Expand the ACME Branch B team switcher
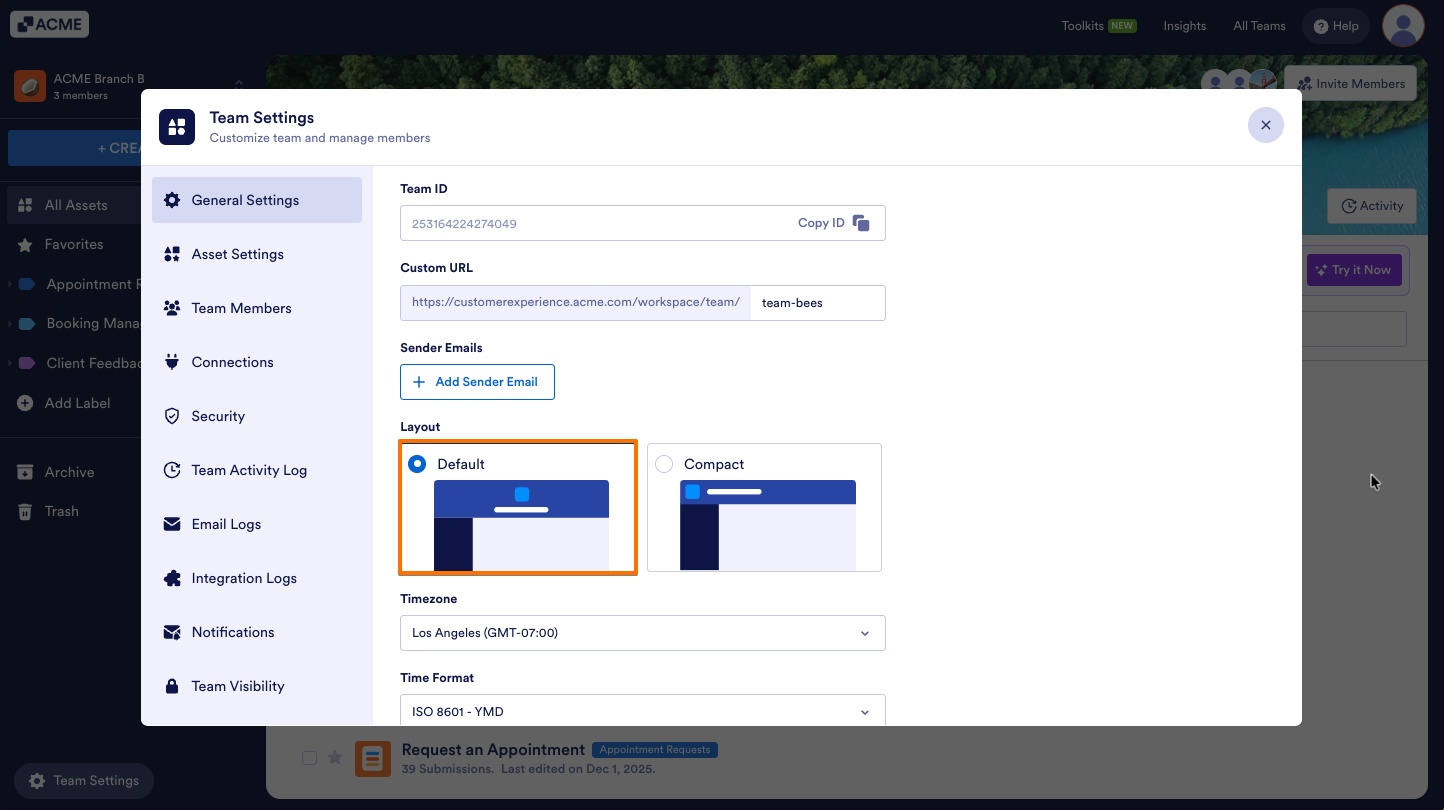 click(x=239, y=86)
